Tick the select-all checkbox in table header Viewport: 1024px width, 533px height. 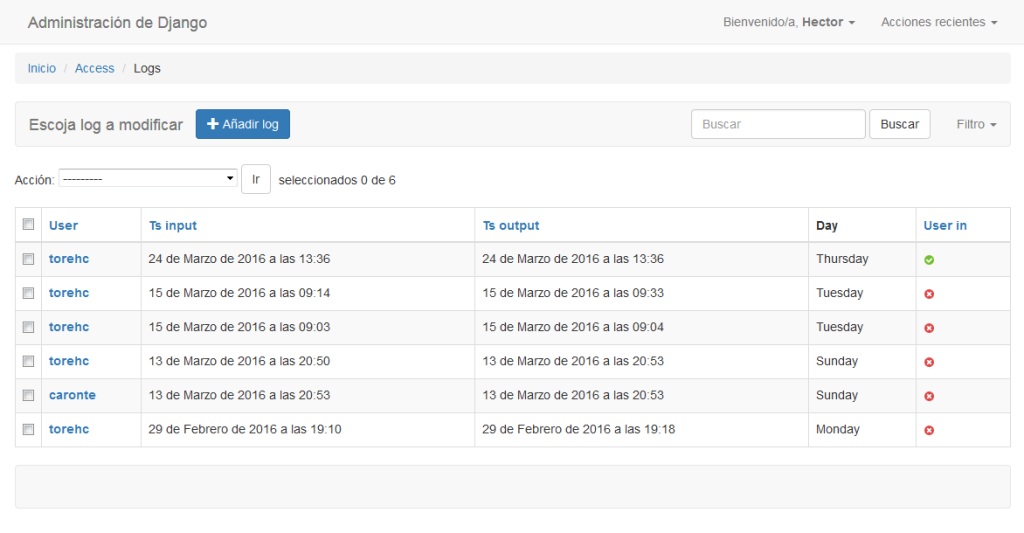pos(28,224)
